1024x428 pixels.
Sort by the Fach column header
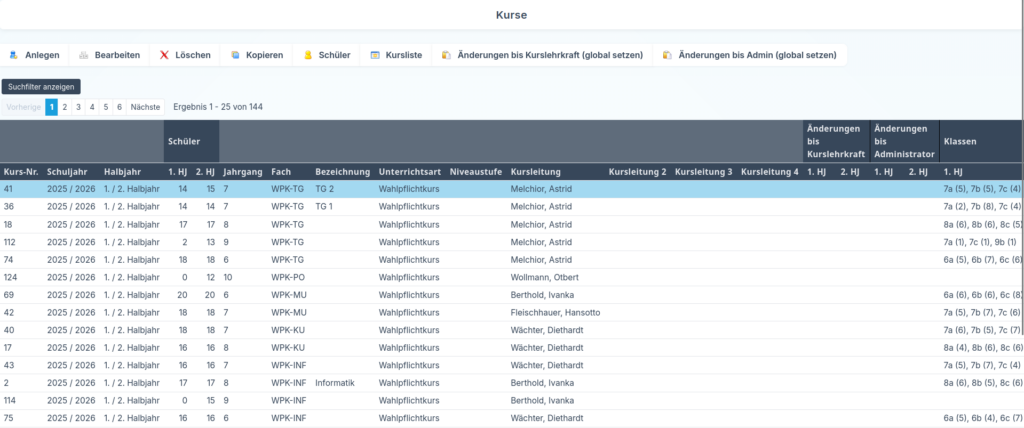(x=281, y=172)
